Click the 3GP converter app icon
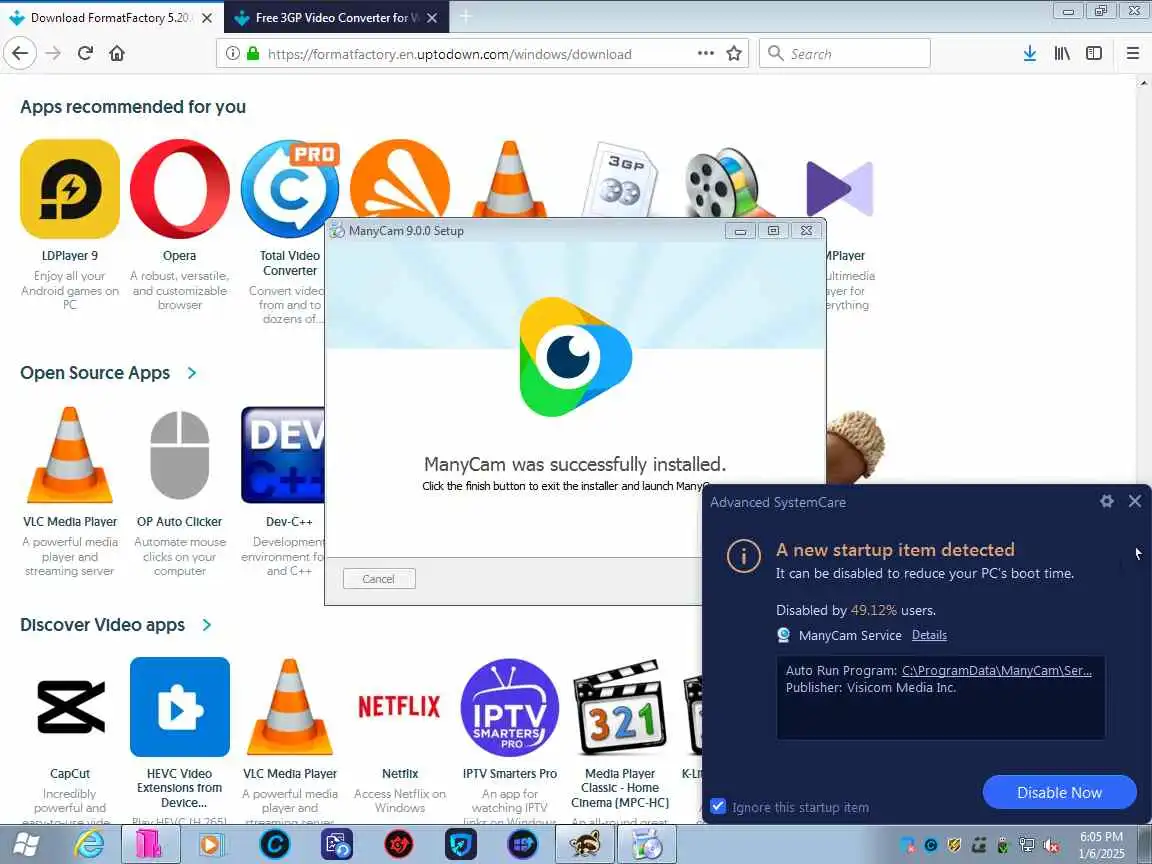Viewport: 1152px width, 864px height. 621,180
